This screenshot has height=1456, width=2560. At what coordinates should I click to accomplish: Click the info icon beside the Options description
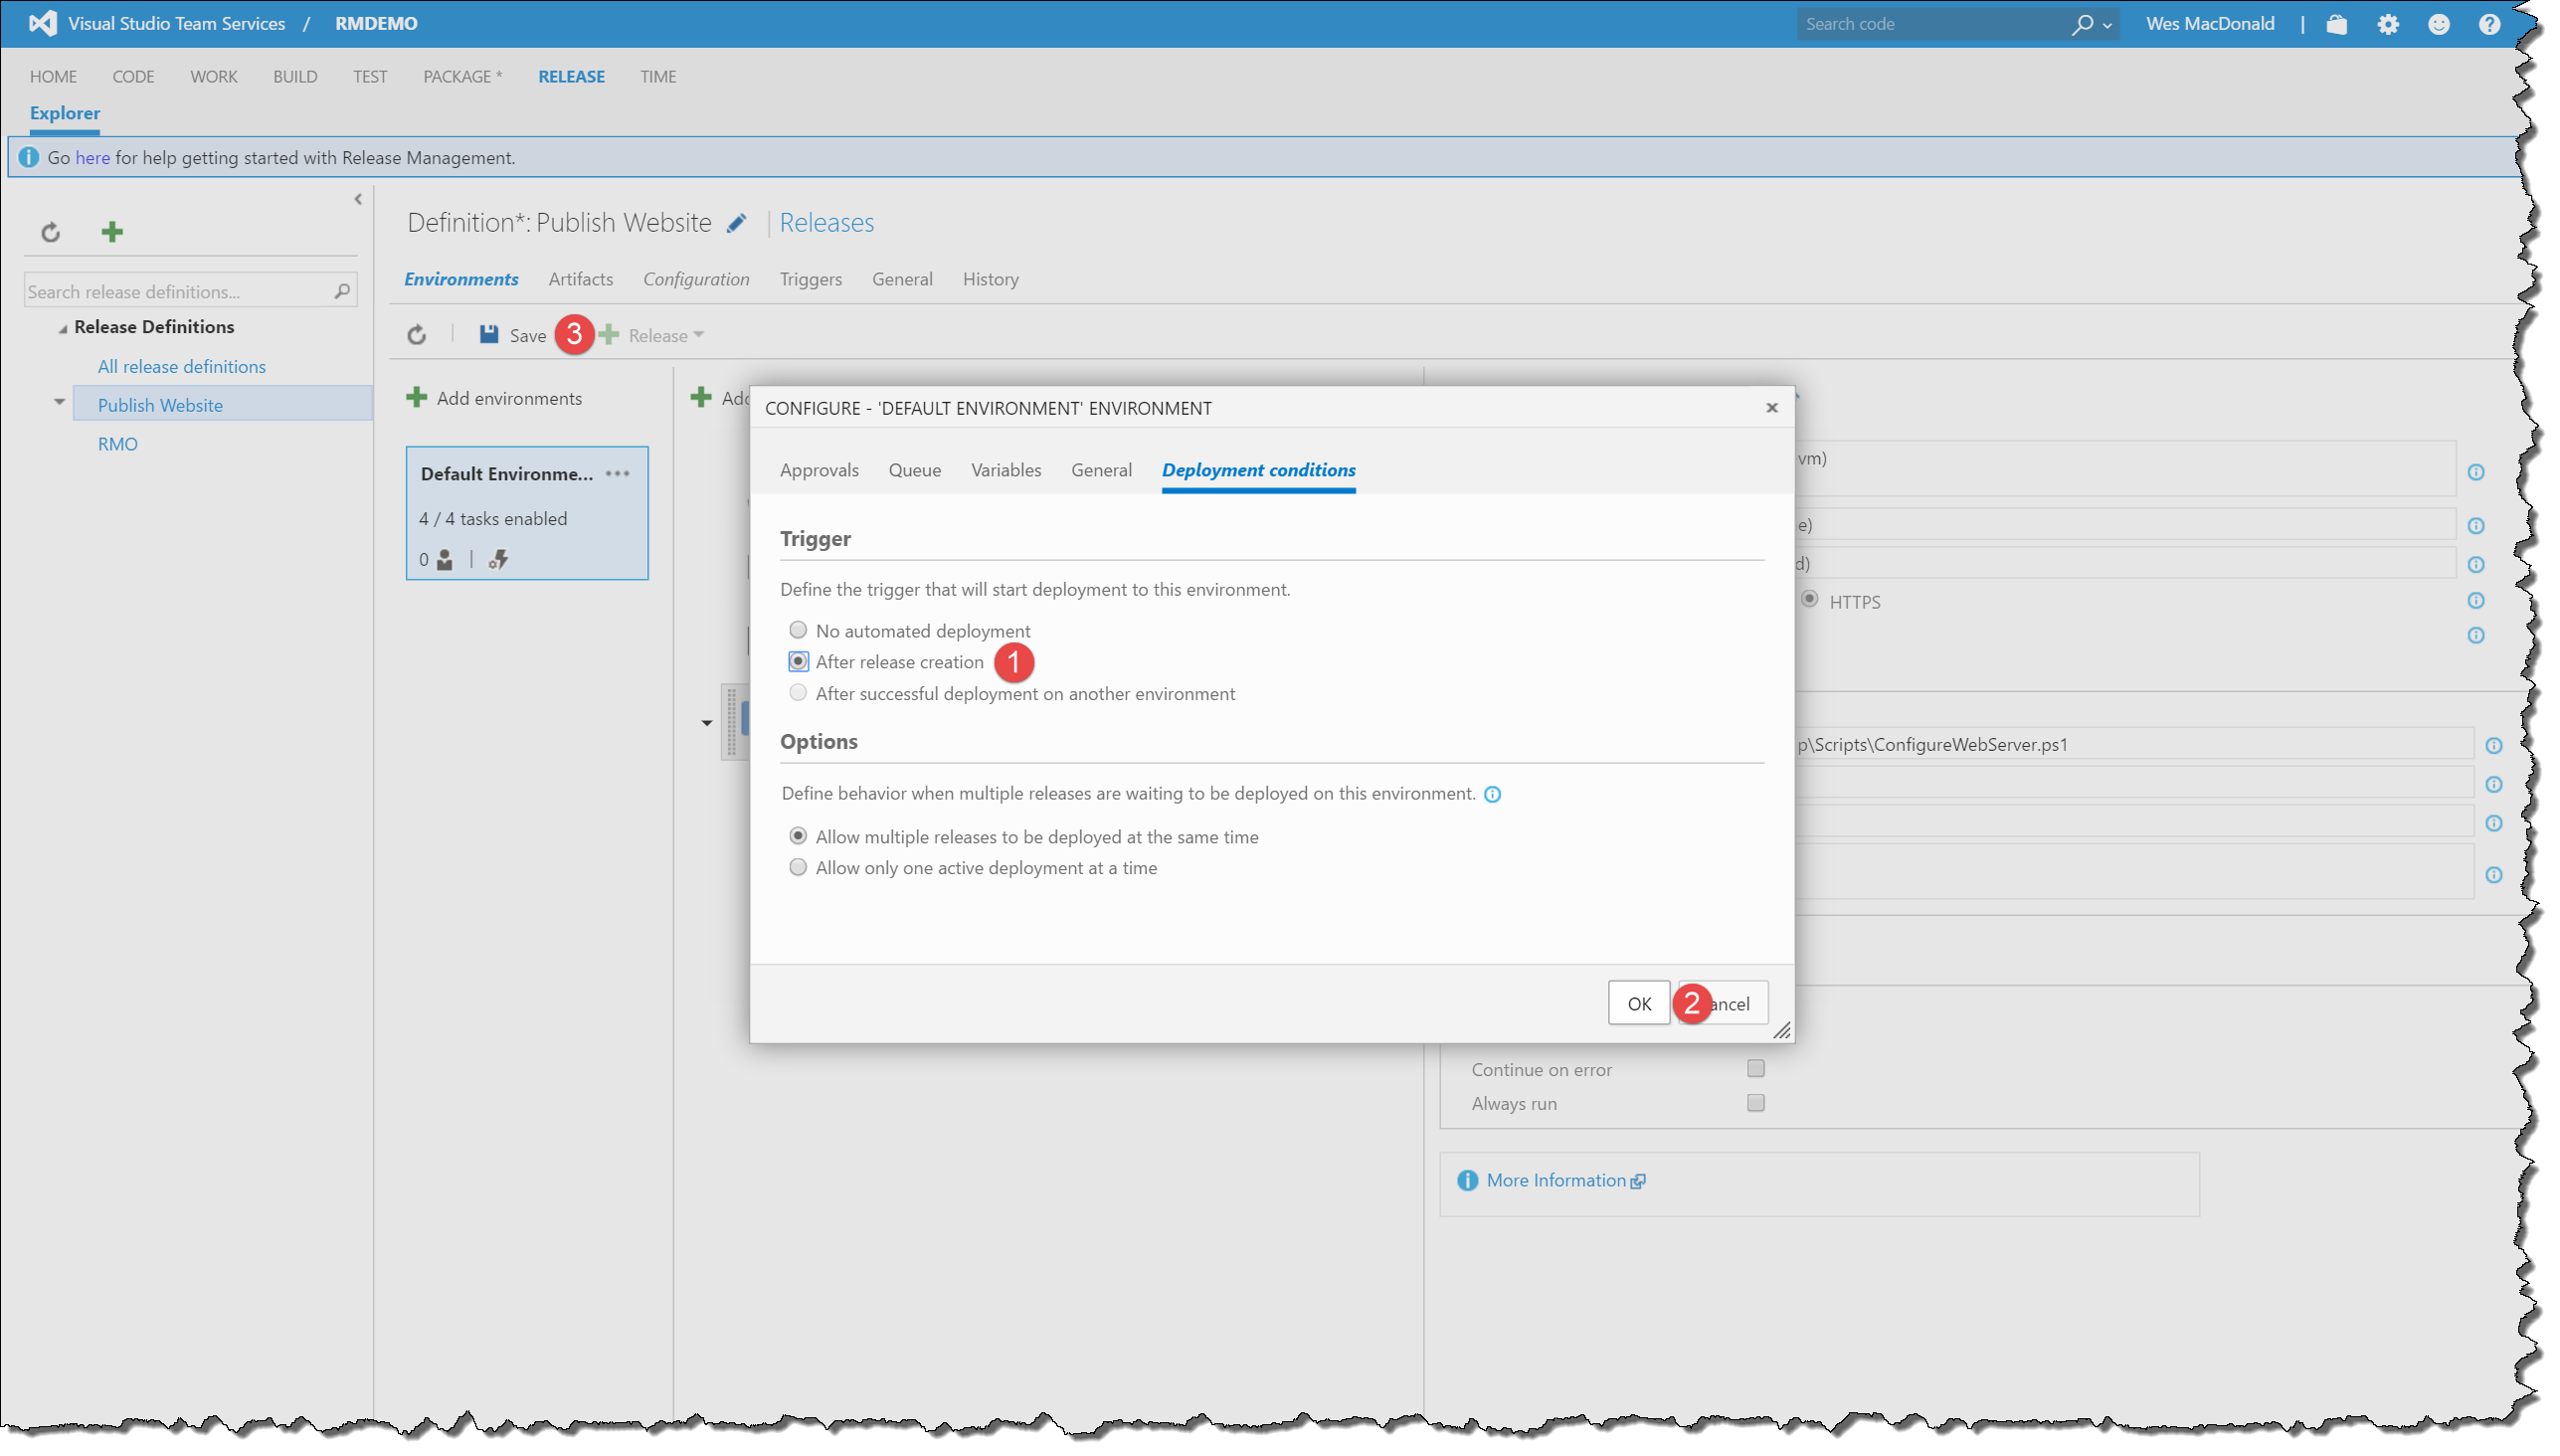click(1492, 794)
